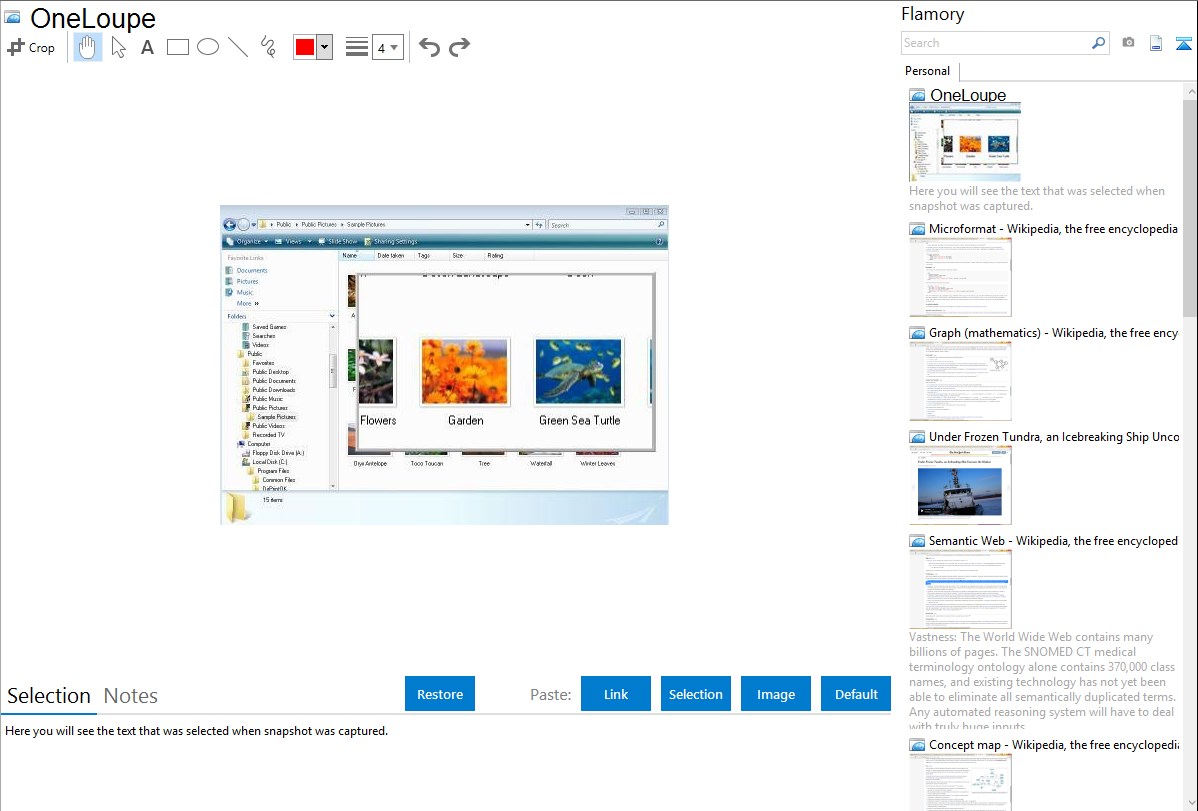Open the Microformat Wikipedia snapshot thumbnail
Screen dimensions: 1198x811
coord(960,277)
